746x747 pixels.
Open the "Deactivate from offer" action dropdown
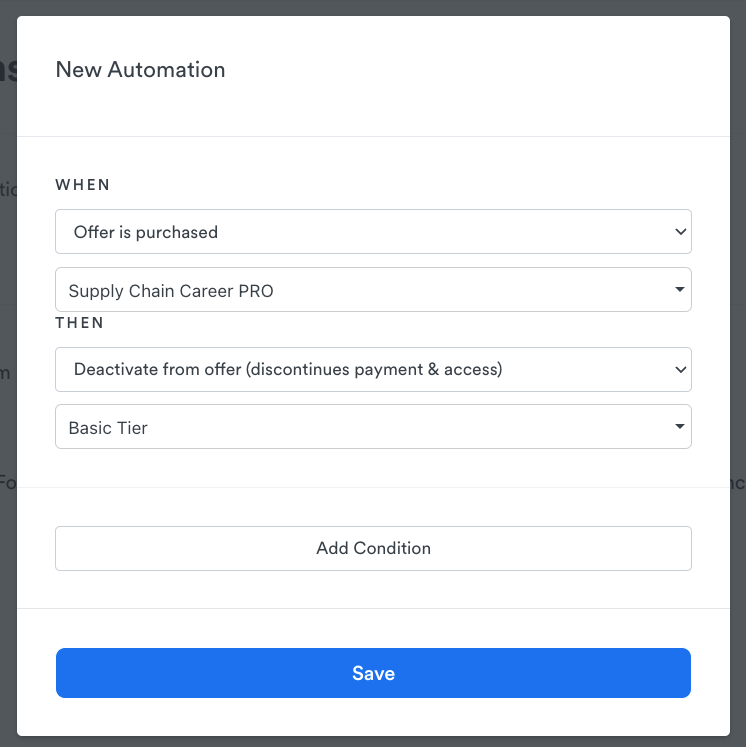pos(372,369)
